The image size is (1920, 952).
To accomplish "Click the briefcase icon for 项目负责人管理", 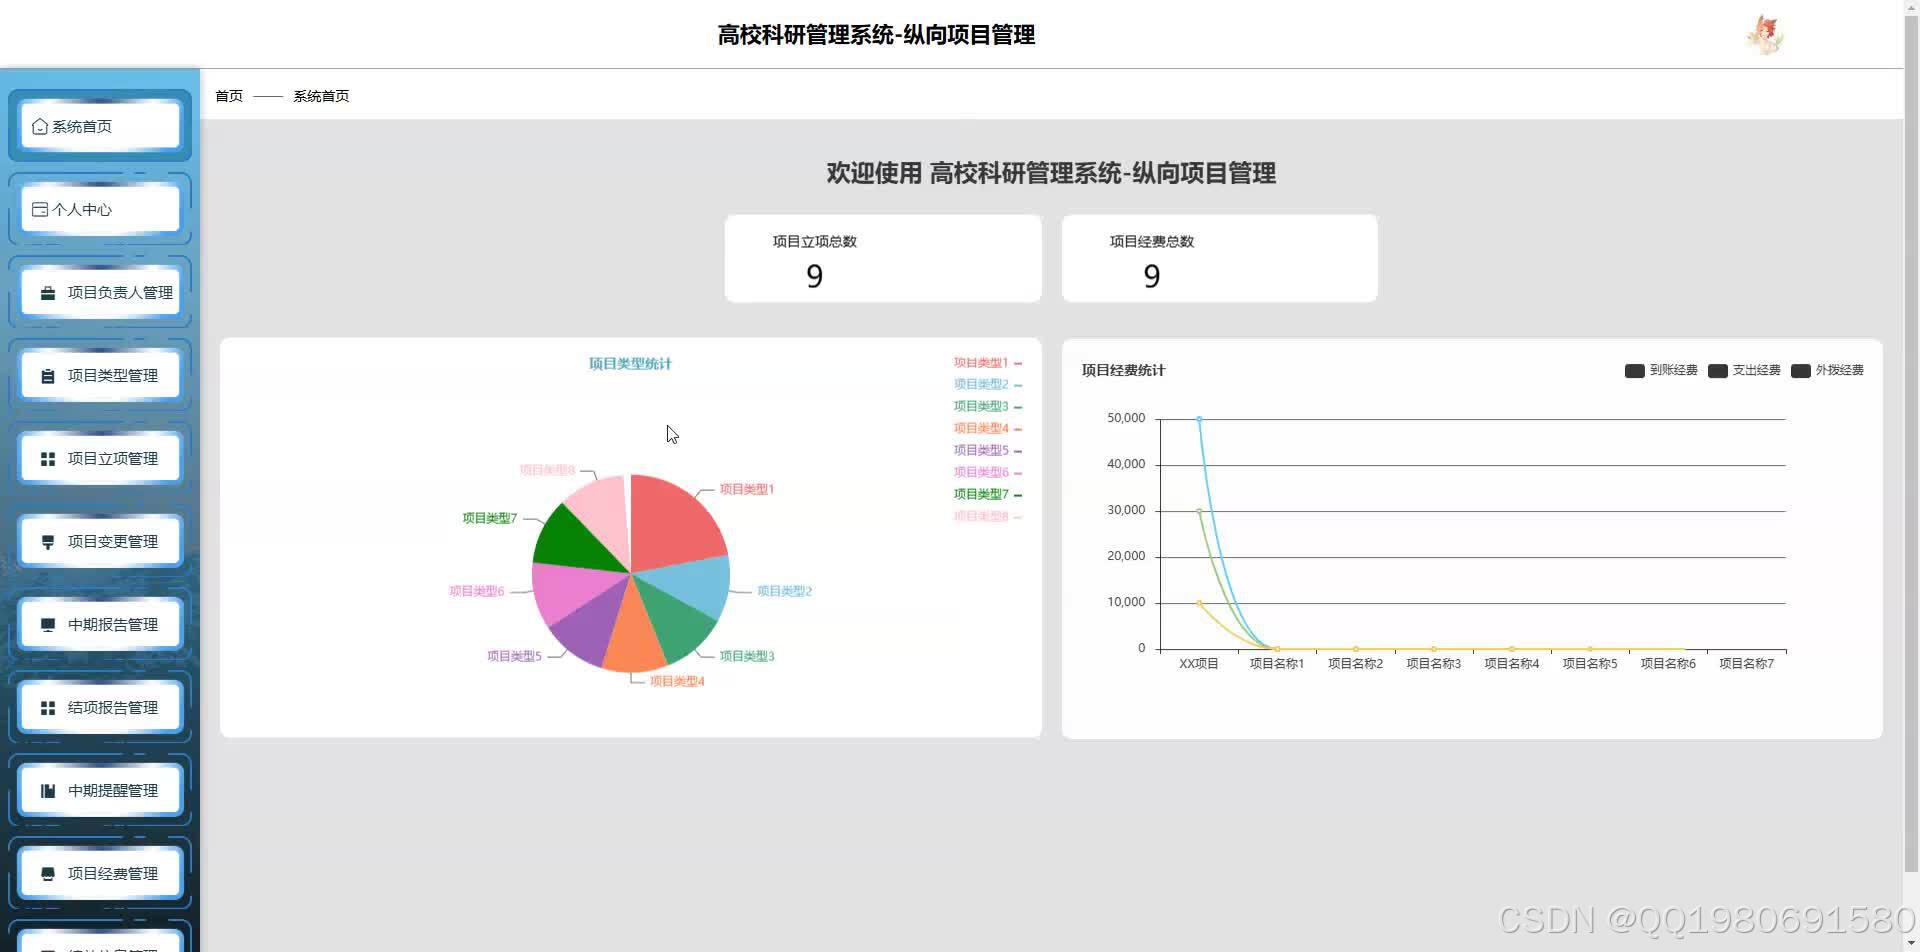I will coord(47,293).
